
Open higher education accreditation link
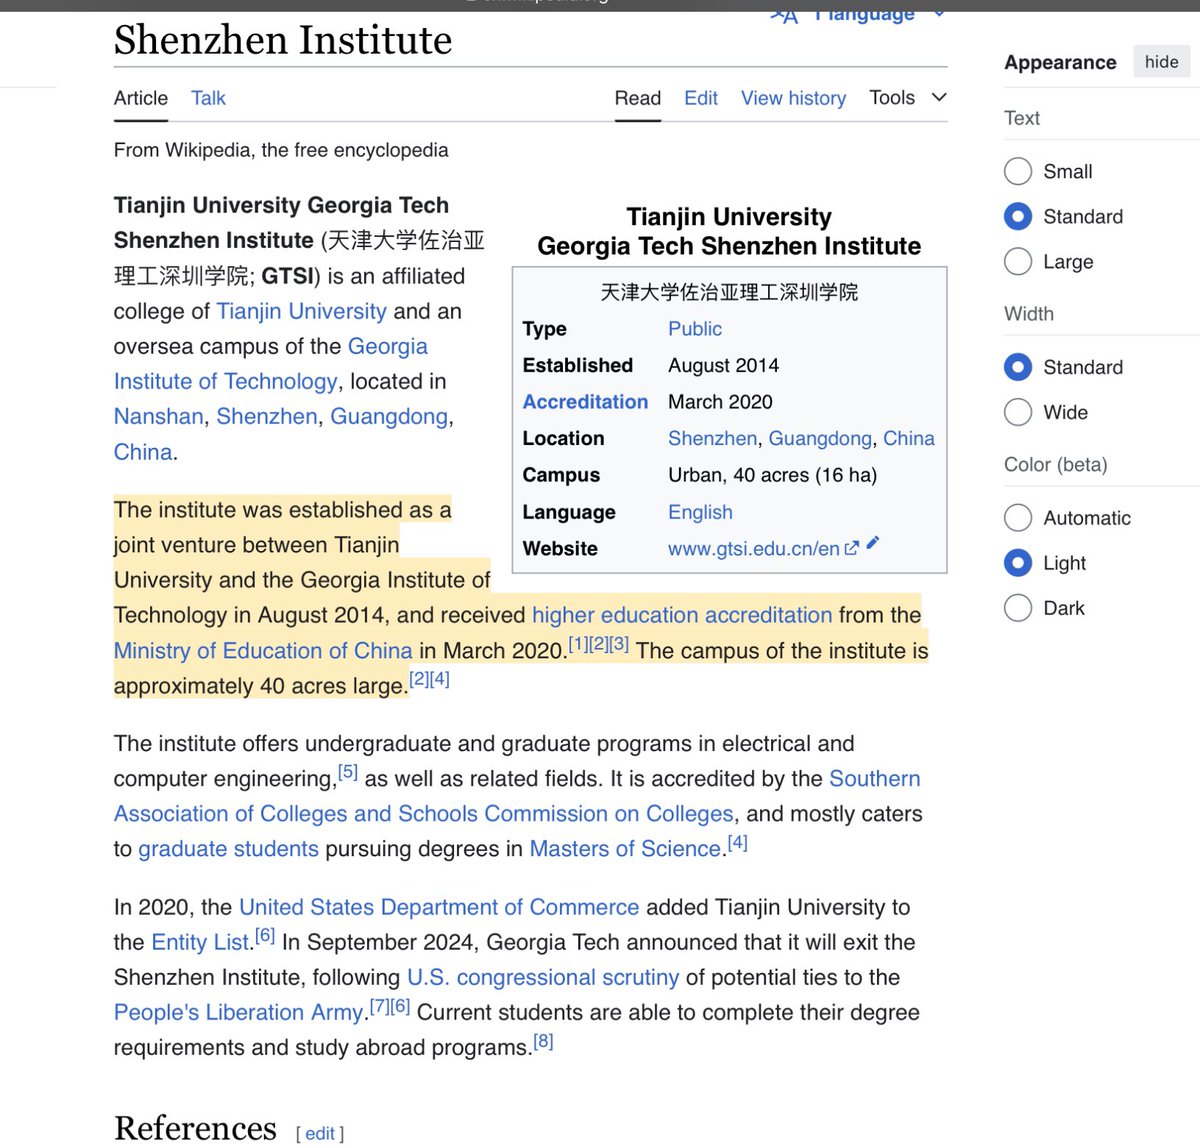pyautogui.click(x=682, y=615)
